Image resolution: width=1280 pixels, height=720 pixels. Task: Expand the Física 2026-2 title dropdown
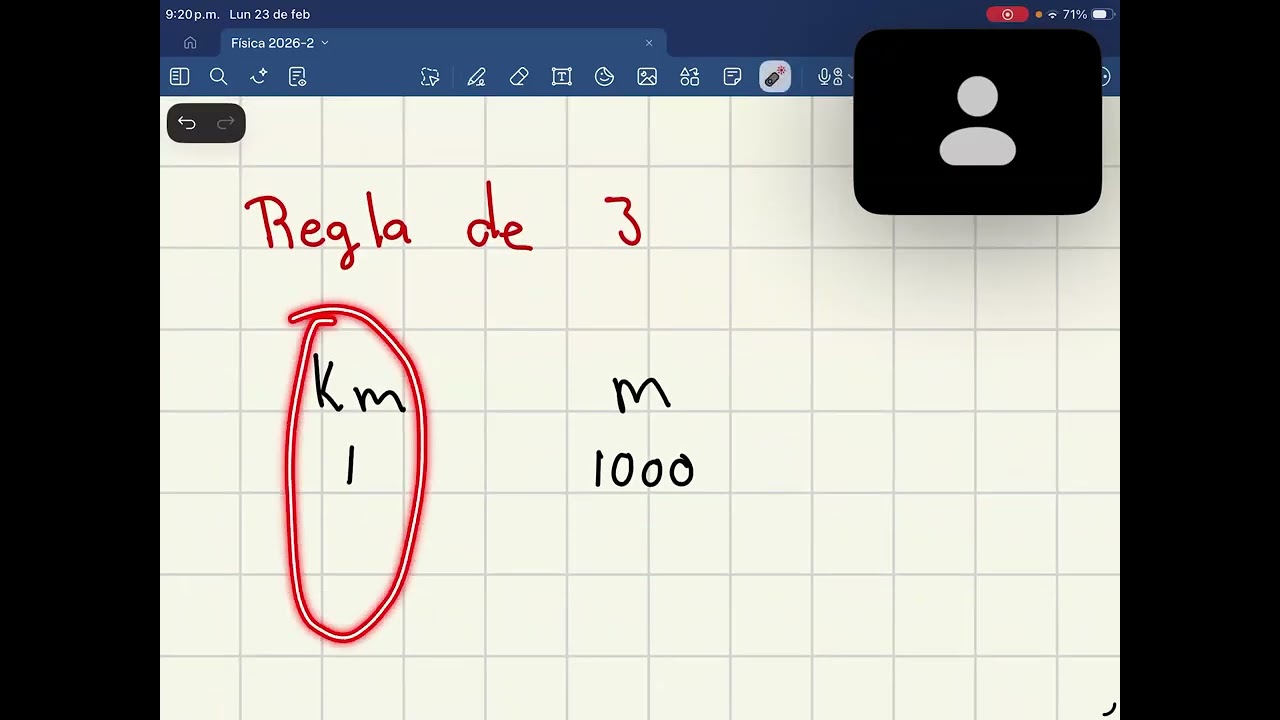[x=325, y=43]
